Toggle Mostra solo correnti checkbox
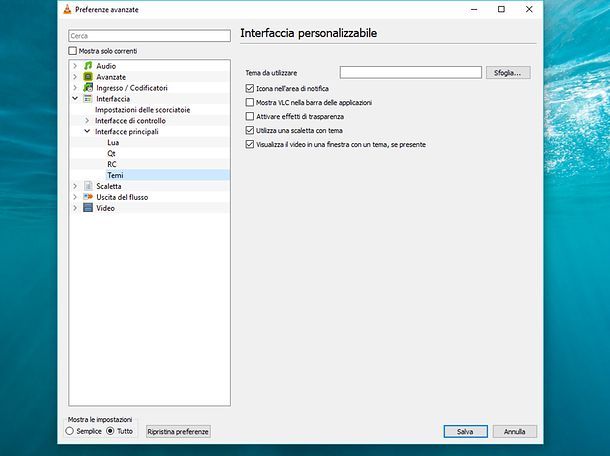The height and width of the screenshot is (456, 610). [x=72, y=51]
